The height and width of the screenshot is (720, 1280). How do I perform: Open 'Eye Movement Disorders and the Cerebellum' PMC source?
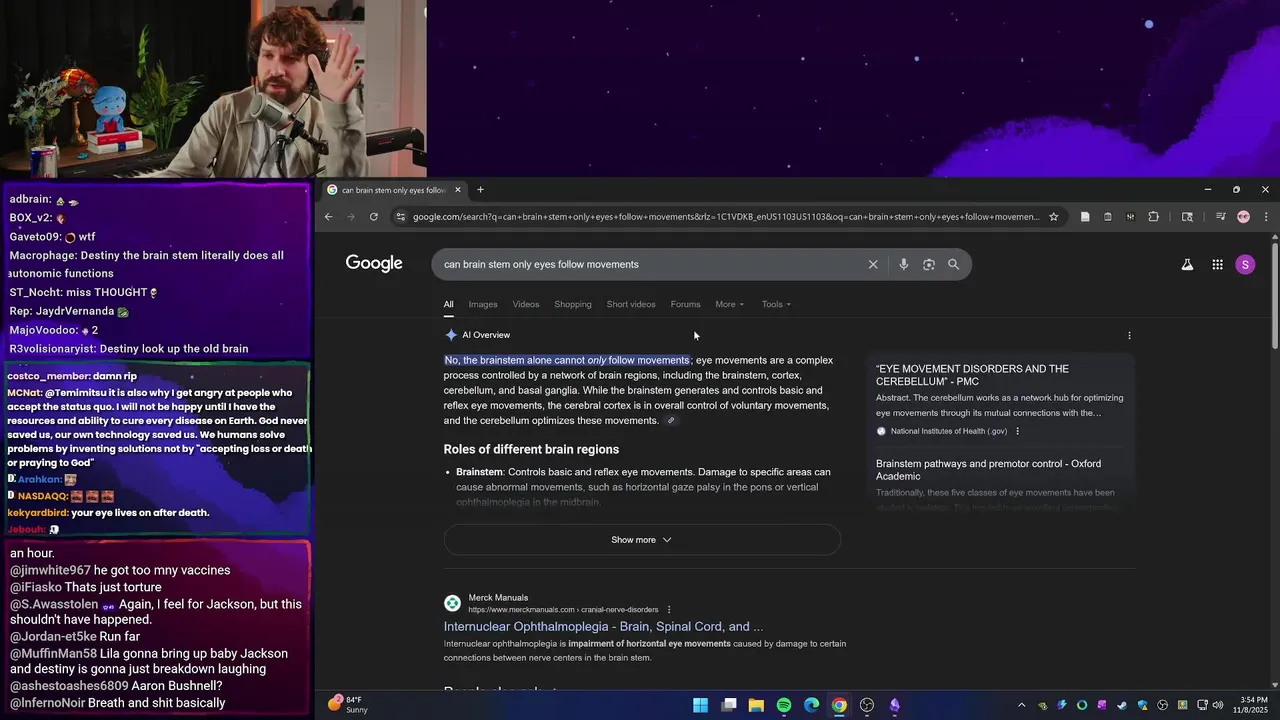click(972, 375)
